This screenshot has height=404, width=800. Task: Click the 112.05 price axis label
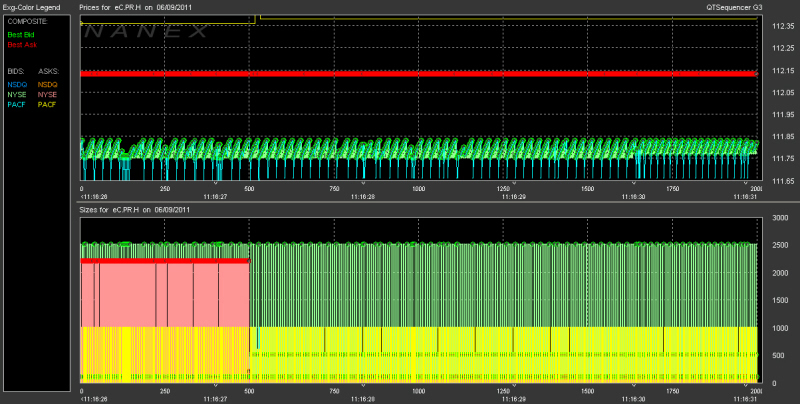pyautogui.click(x=783, y=92)
